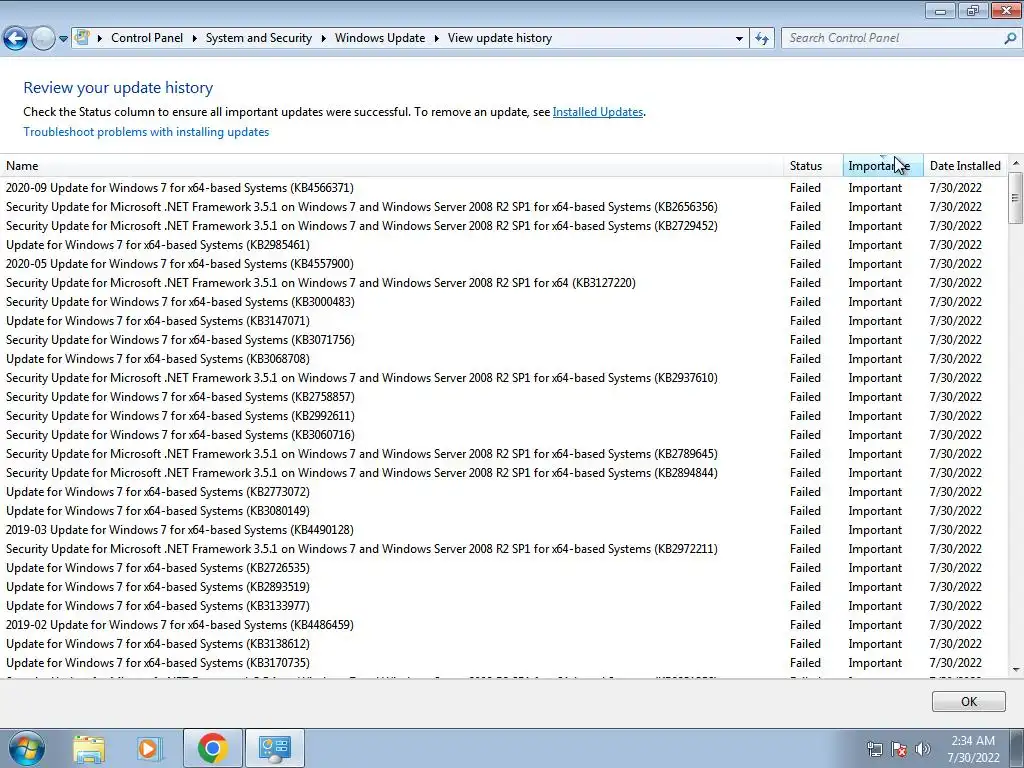The width and height of the screenshot is (1024, 768).
Task: Select the KB3071756 security update row
Action: click(503, 340)
